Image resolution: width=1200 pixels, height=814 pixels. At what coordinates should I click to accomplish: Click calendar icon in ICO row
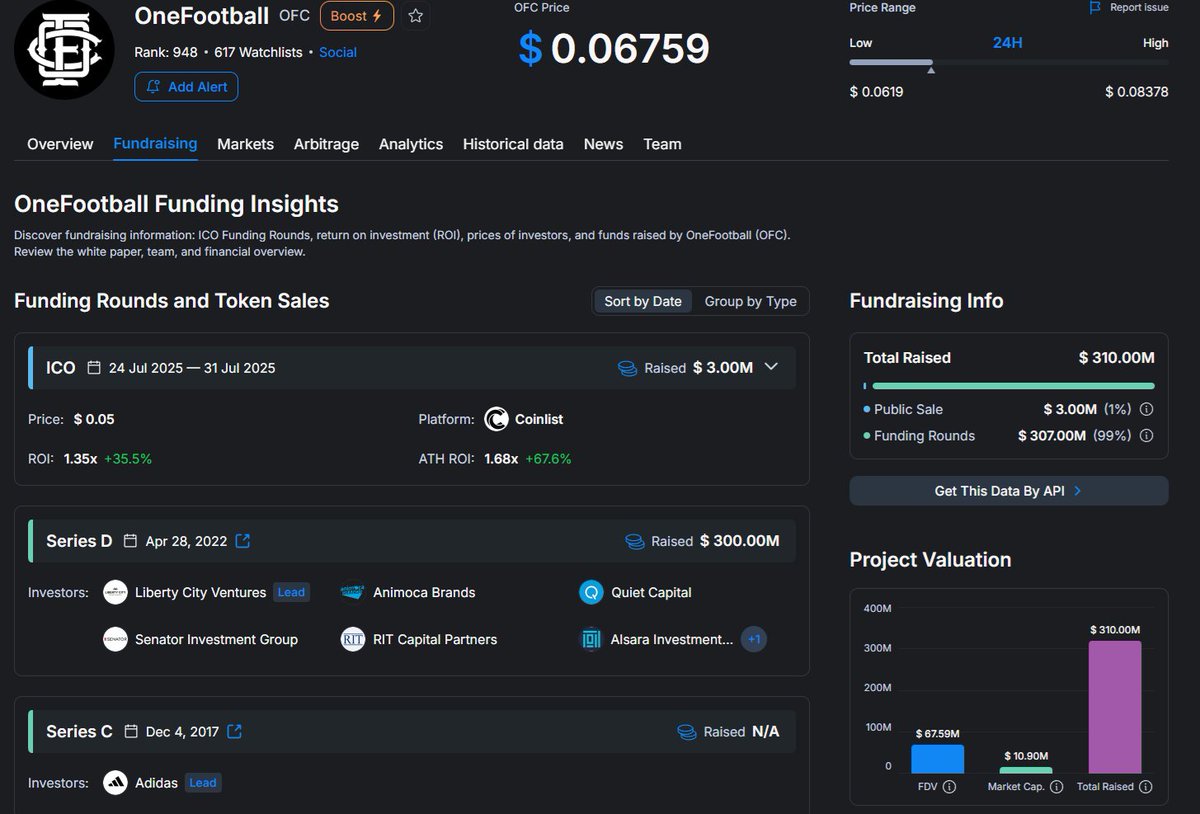[94, 368]
